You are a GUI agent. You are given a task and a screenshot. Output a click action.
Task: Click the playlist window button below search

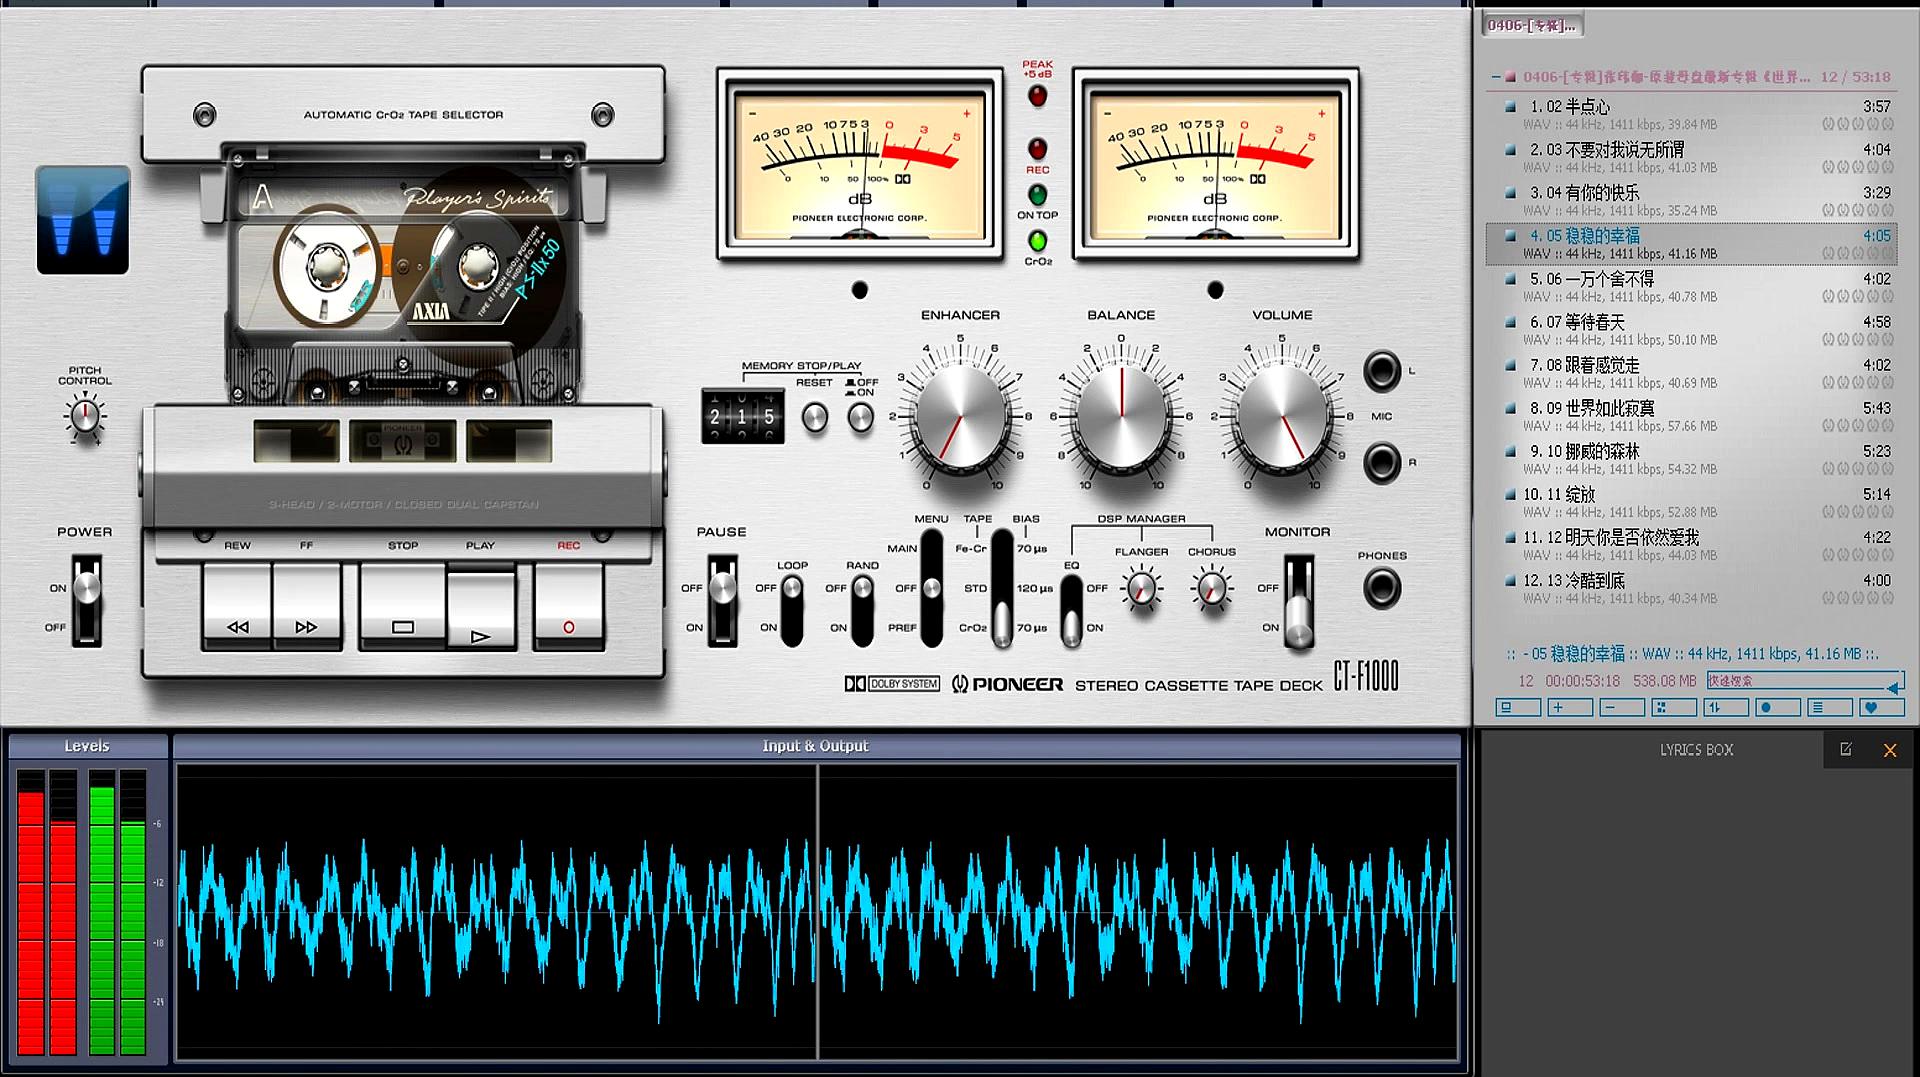click(1517, 708)
